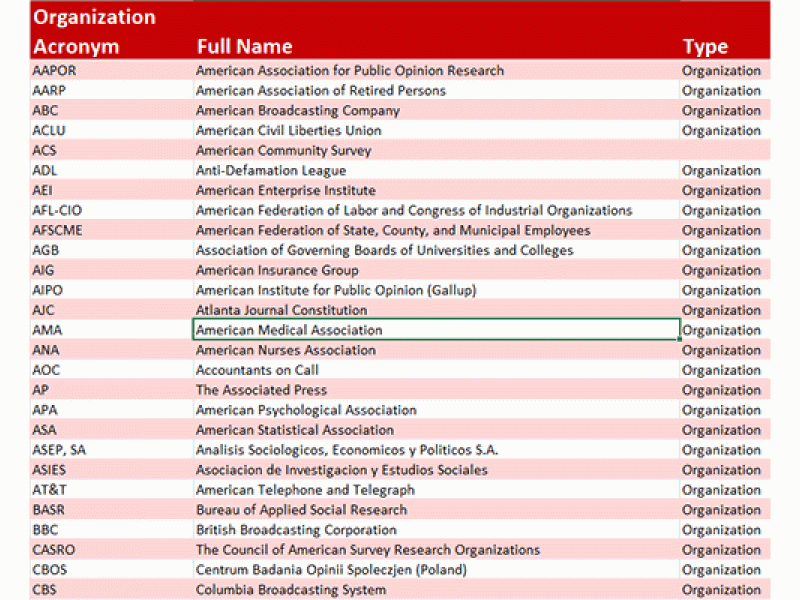Click the AFL-CIO acronym cell
The height and width of the screenshot is (600, 800).
[x=111, y=210]
